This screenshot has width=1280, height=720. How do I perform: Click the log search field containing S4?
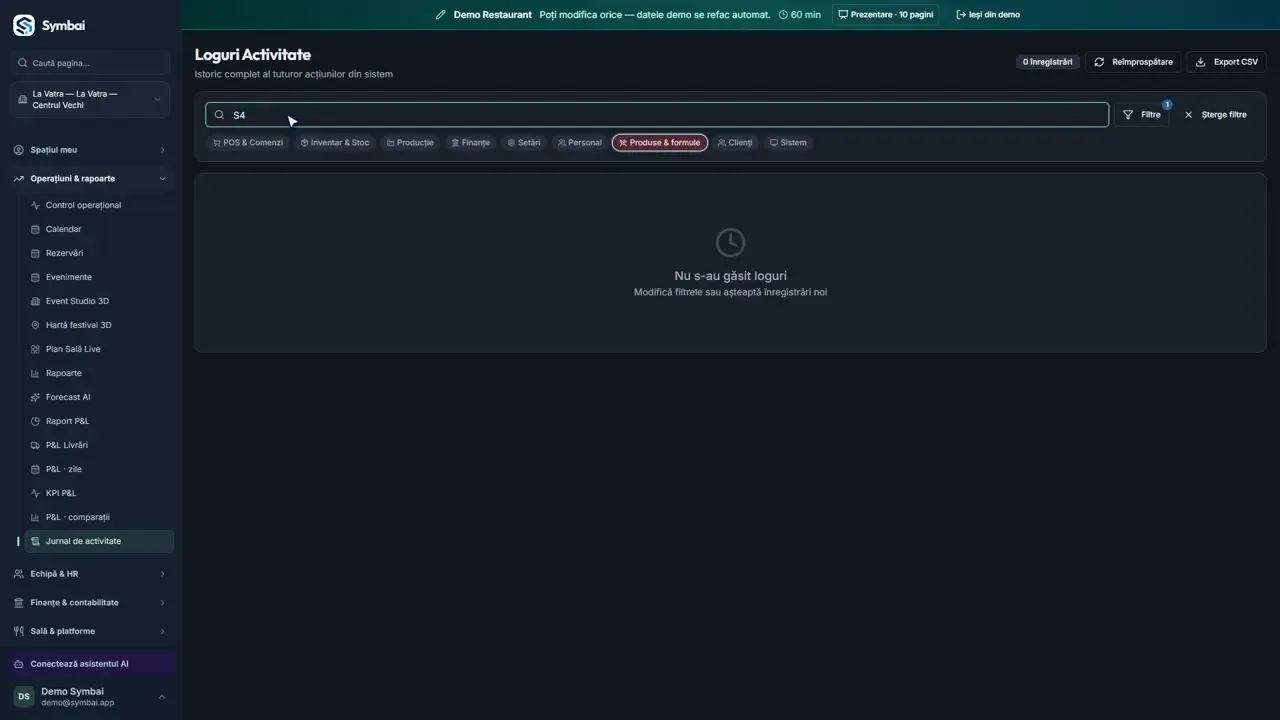(x=657, y=115)
